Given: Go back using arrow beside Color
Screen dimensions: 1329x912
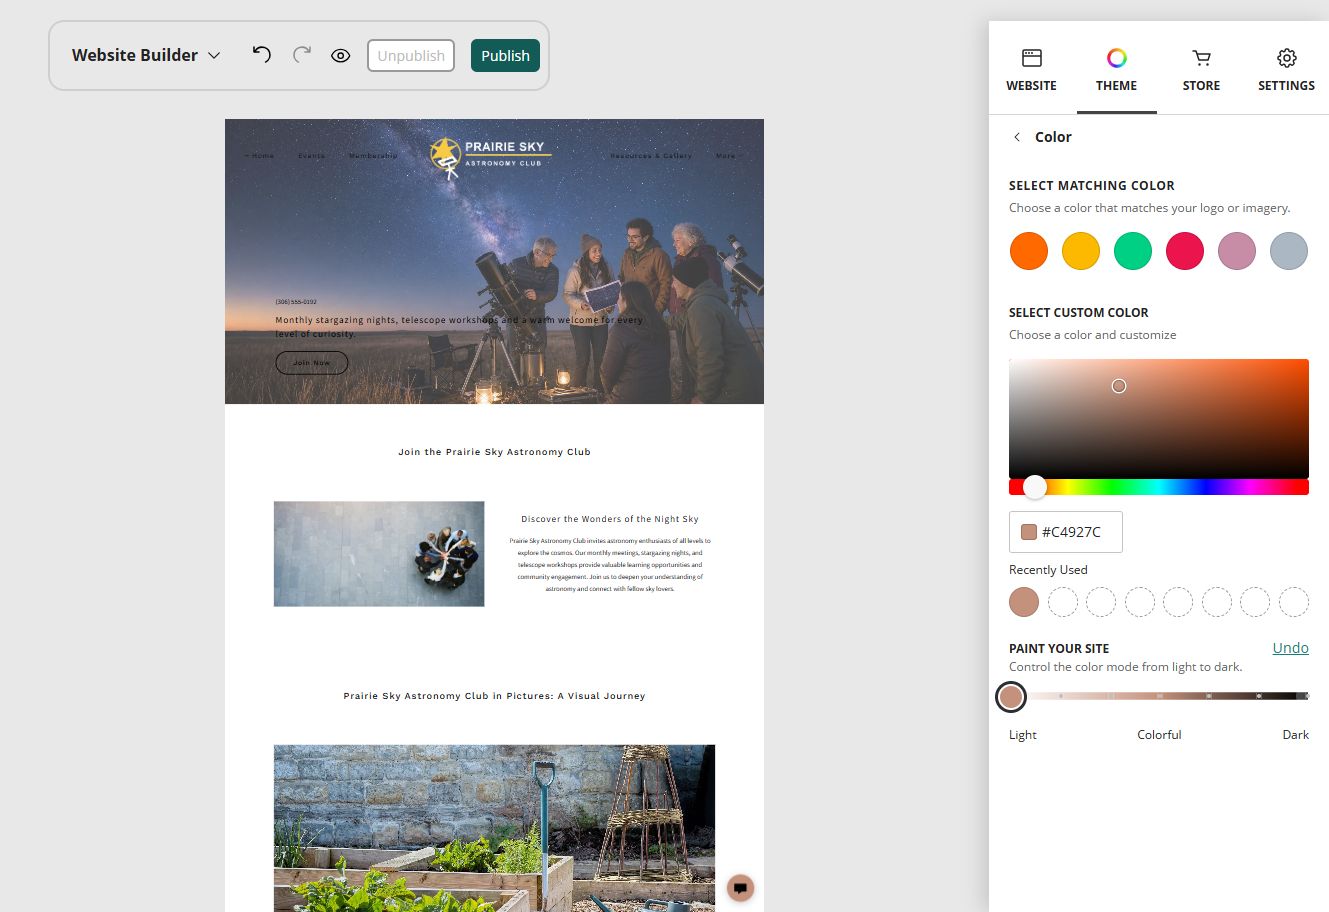Looking at the screenshot, I should 1017,137.
